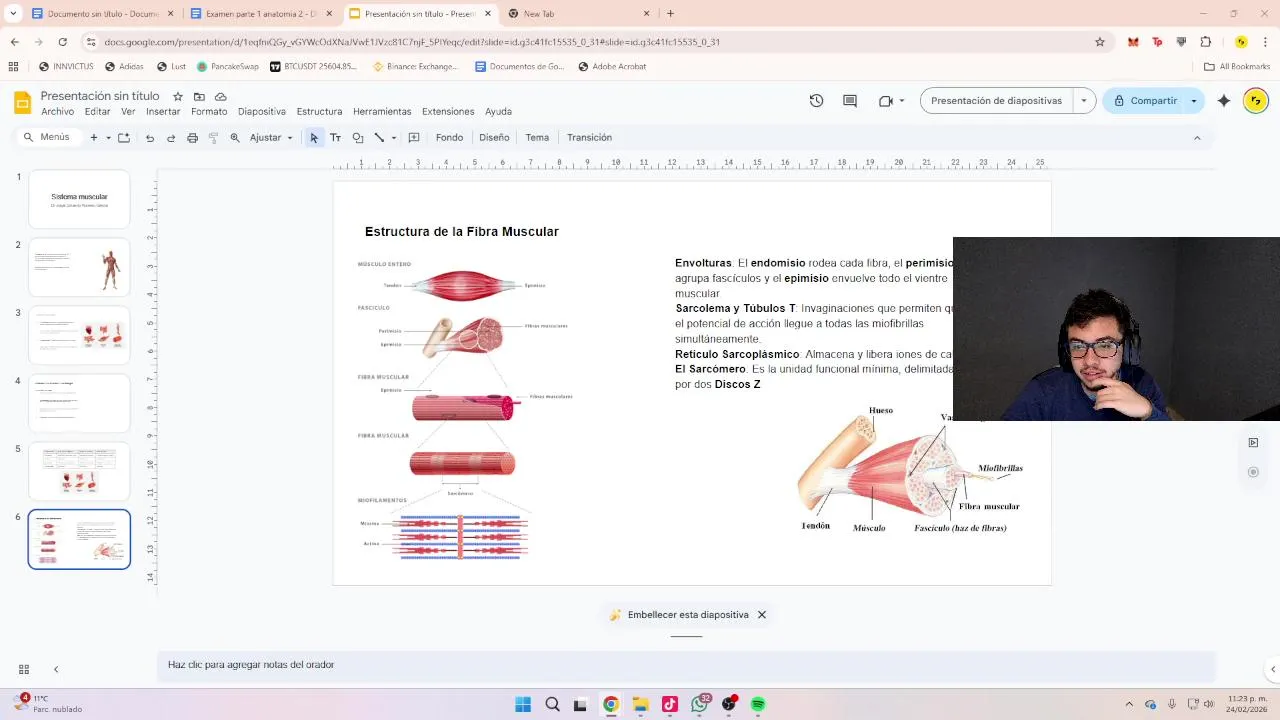Switch to Examen parte 1 anatomia tab

coord(260,14)
